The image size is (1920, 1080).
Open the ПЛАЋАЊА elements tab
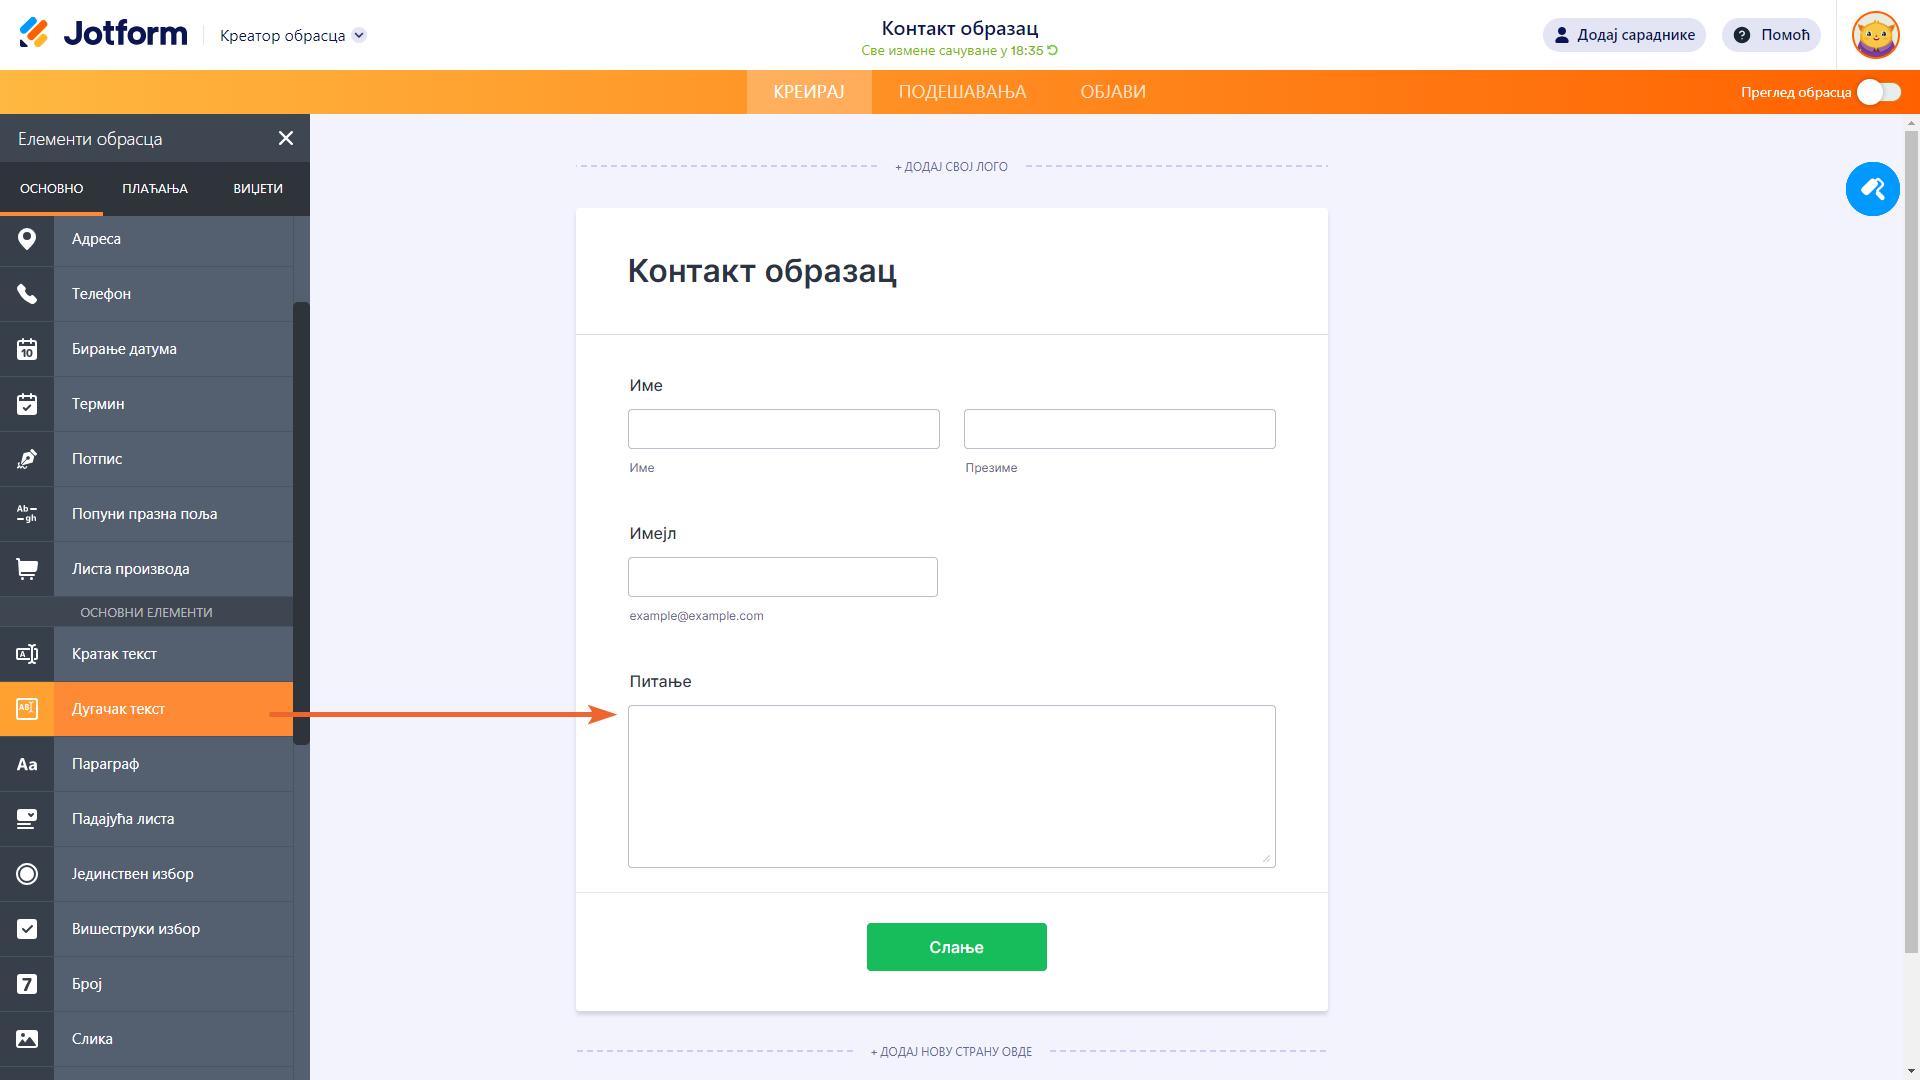point(155,189)
